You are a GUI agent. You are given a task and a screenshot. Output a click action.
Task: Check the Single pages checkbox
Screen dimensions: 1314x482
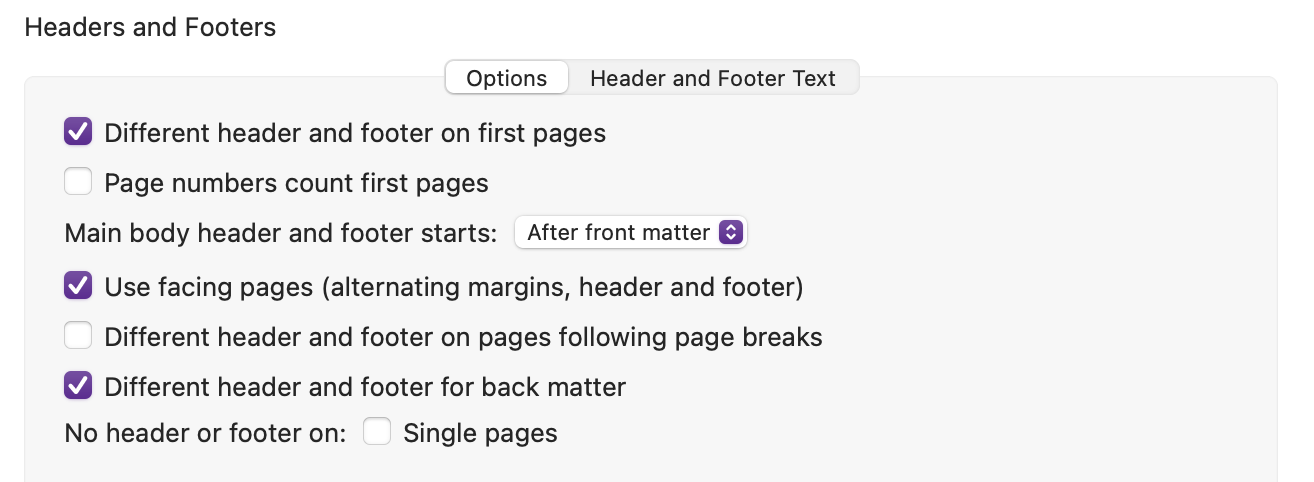[x=377, y=433]
